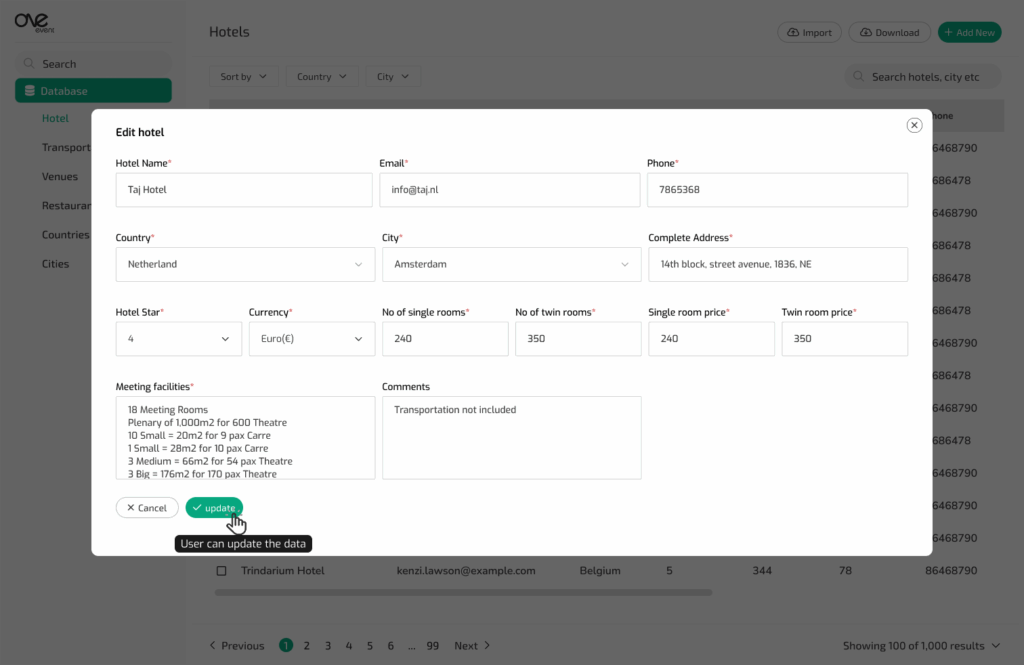Viewport: 1024px width, 665px height.
Task: Click the Database stack icon
Action: pos(30,91)
